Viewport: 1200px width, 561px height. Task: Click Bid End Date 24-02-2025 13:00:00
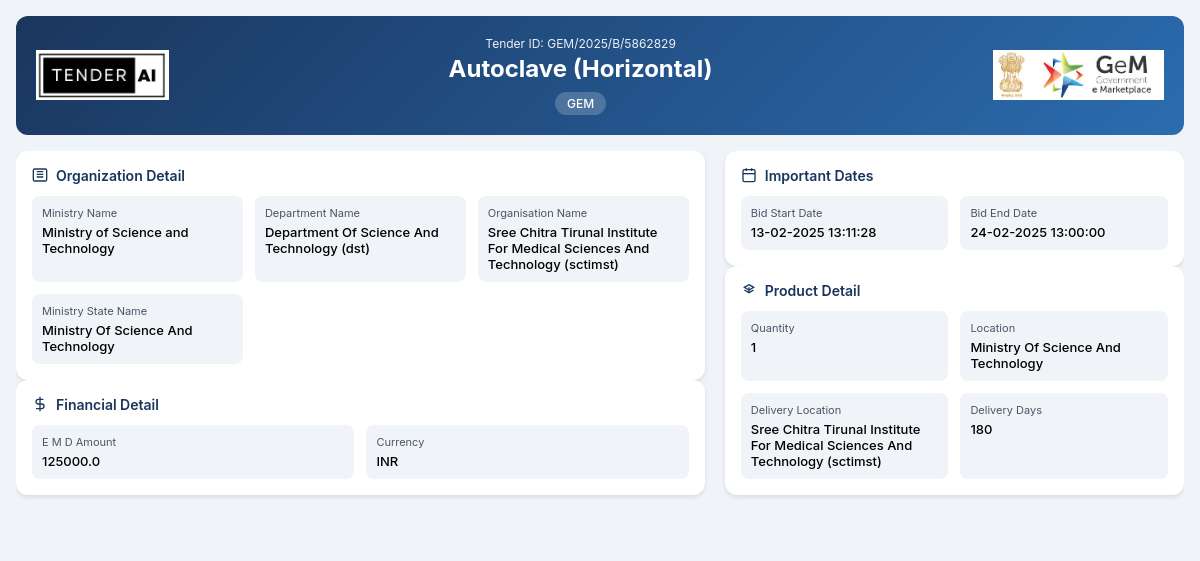[1037, 232]
